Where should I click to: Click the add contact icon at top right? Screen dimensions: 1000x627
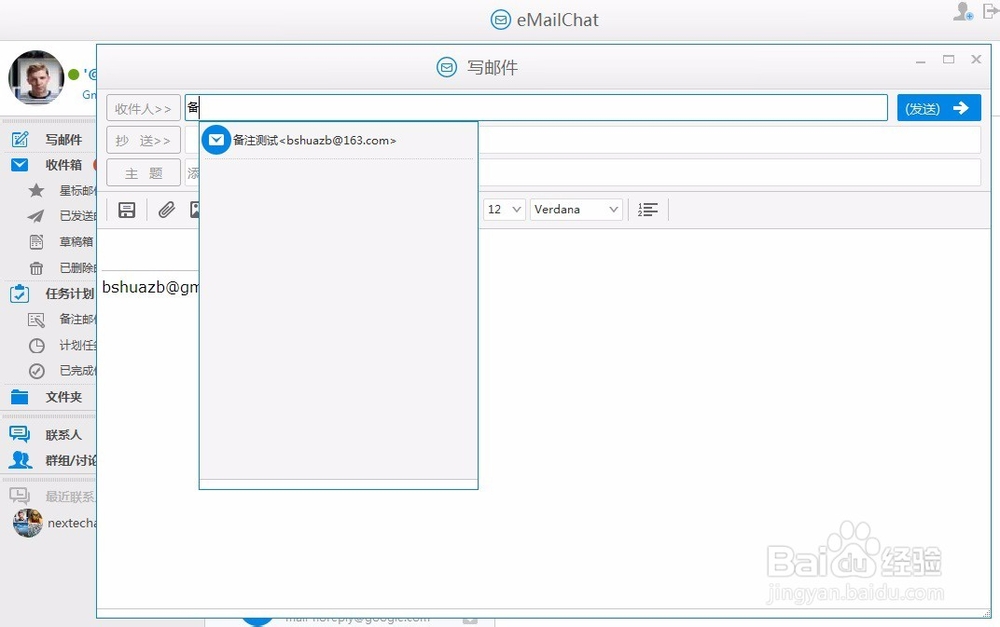tap(963, 11)
